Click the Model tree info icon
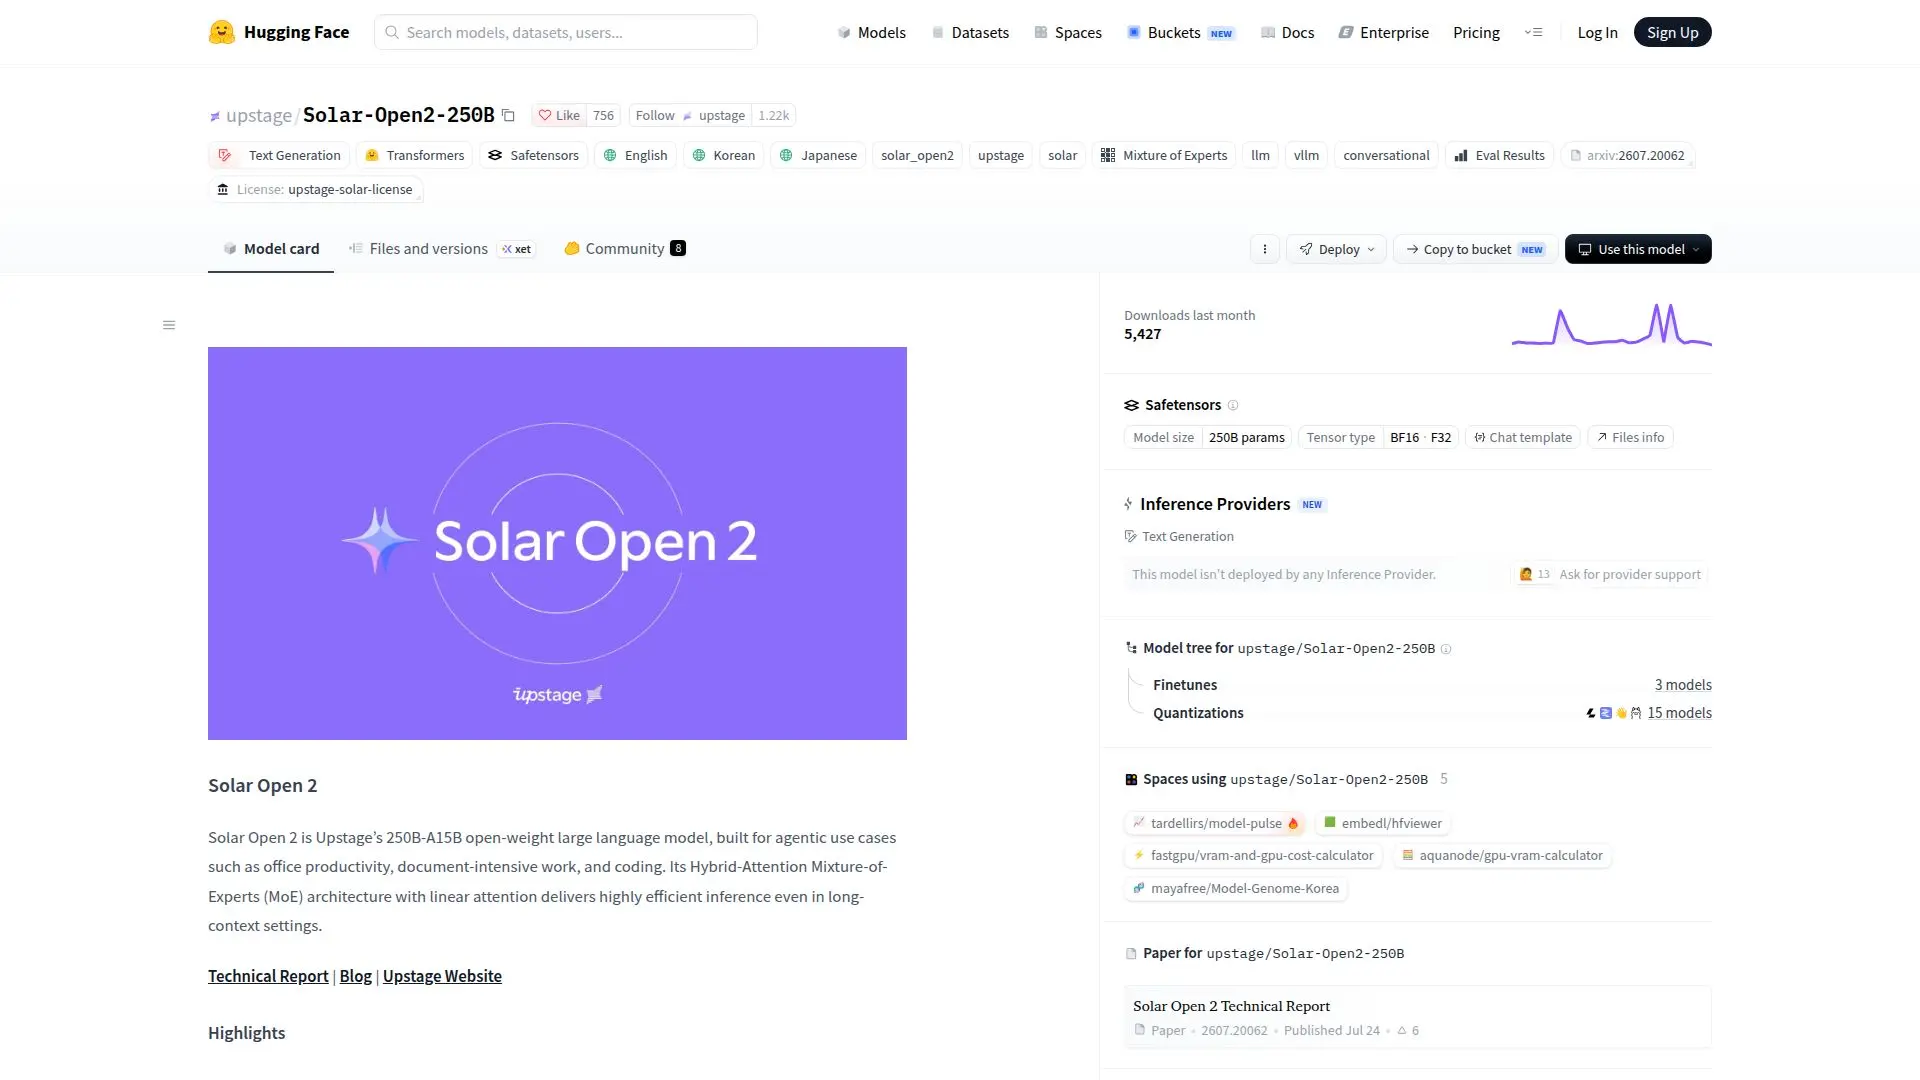This screenshot has height=1080, width=1920. click(x=1446, y=649)
